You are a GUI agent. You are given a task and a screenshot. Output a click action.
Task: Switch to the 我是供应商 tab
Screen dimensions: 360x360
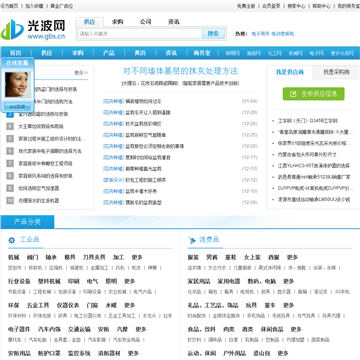pos(290,72)
